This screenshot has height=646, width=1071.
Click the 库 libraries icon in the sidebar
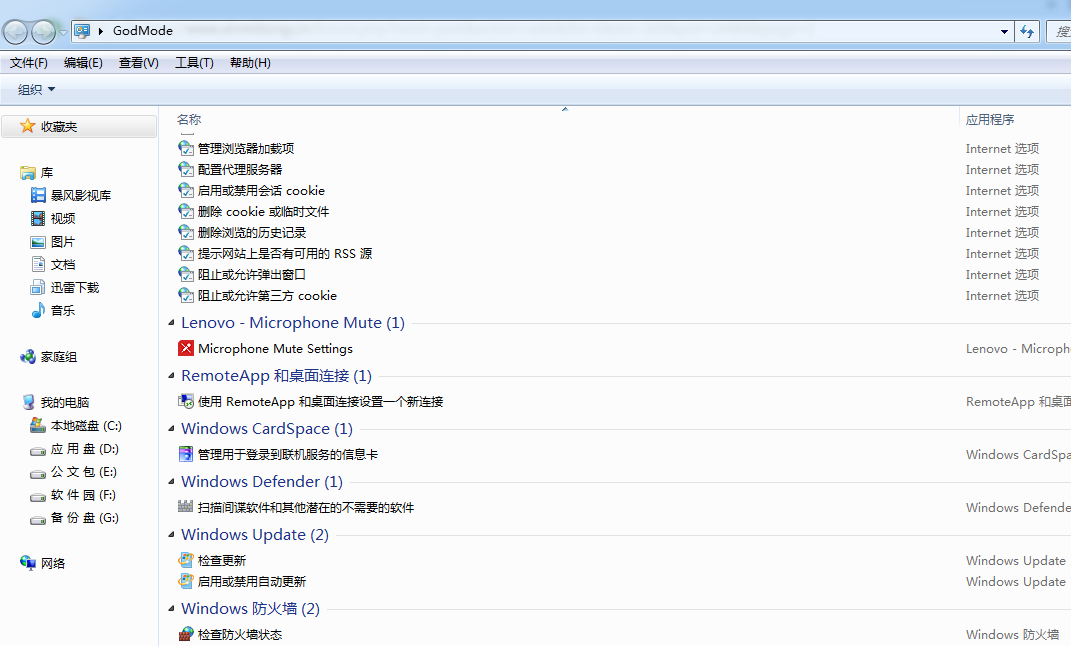pos(28,173)
